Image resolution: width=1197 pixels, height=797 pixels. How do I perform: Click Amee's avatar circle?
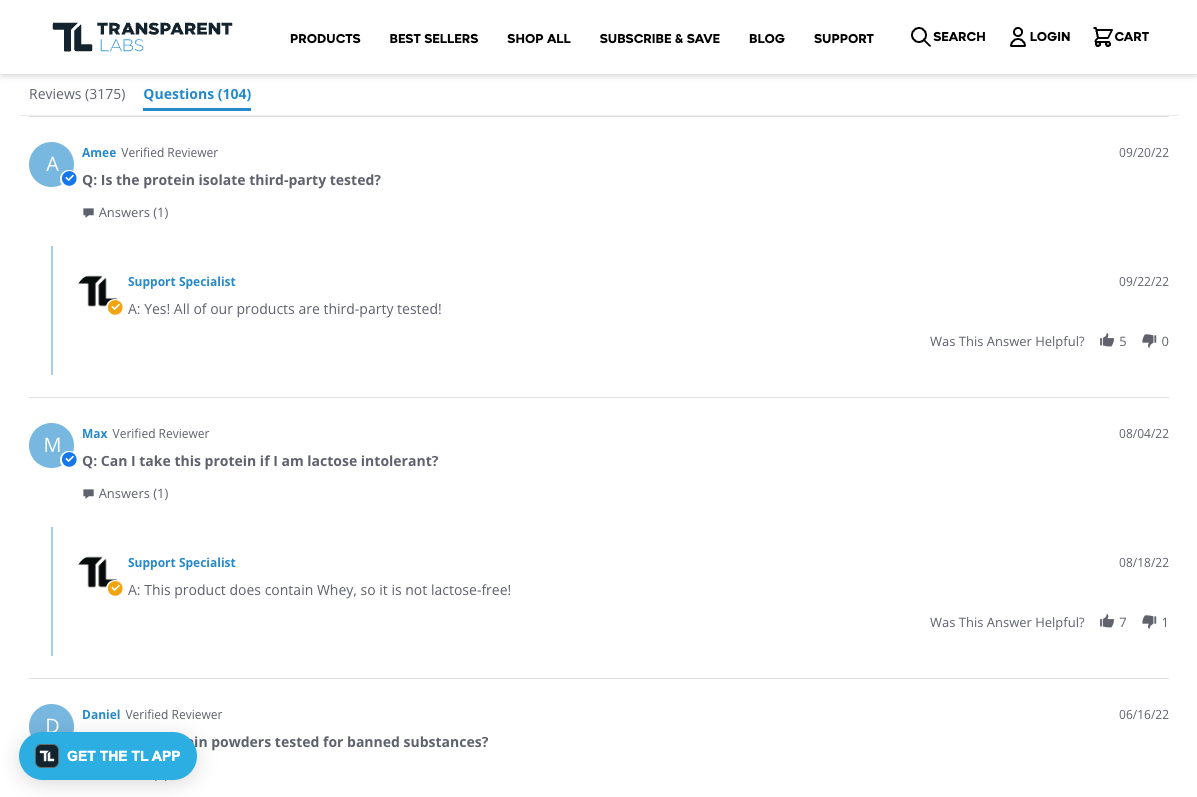tap(51, 164)
